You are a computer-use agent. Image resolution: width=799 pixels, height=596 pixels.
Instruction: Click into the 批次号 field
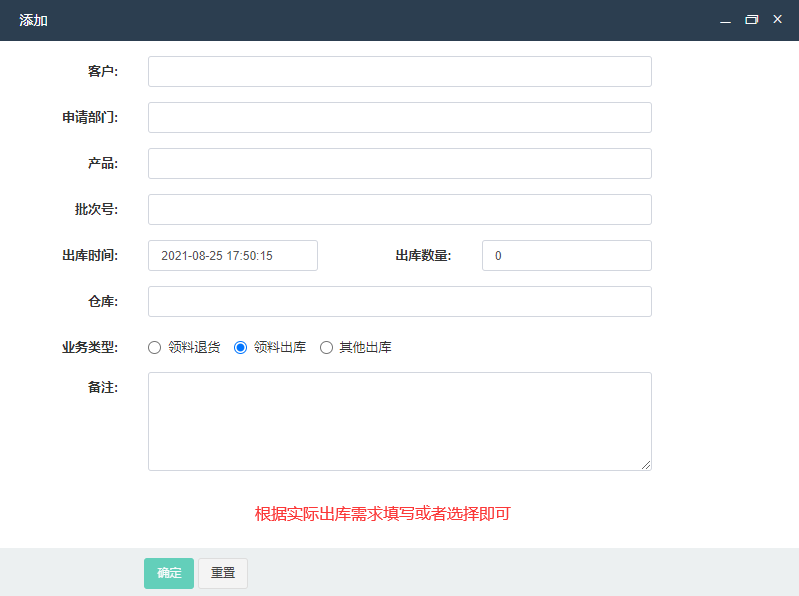tap(400, 209)
